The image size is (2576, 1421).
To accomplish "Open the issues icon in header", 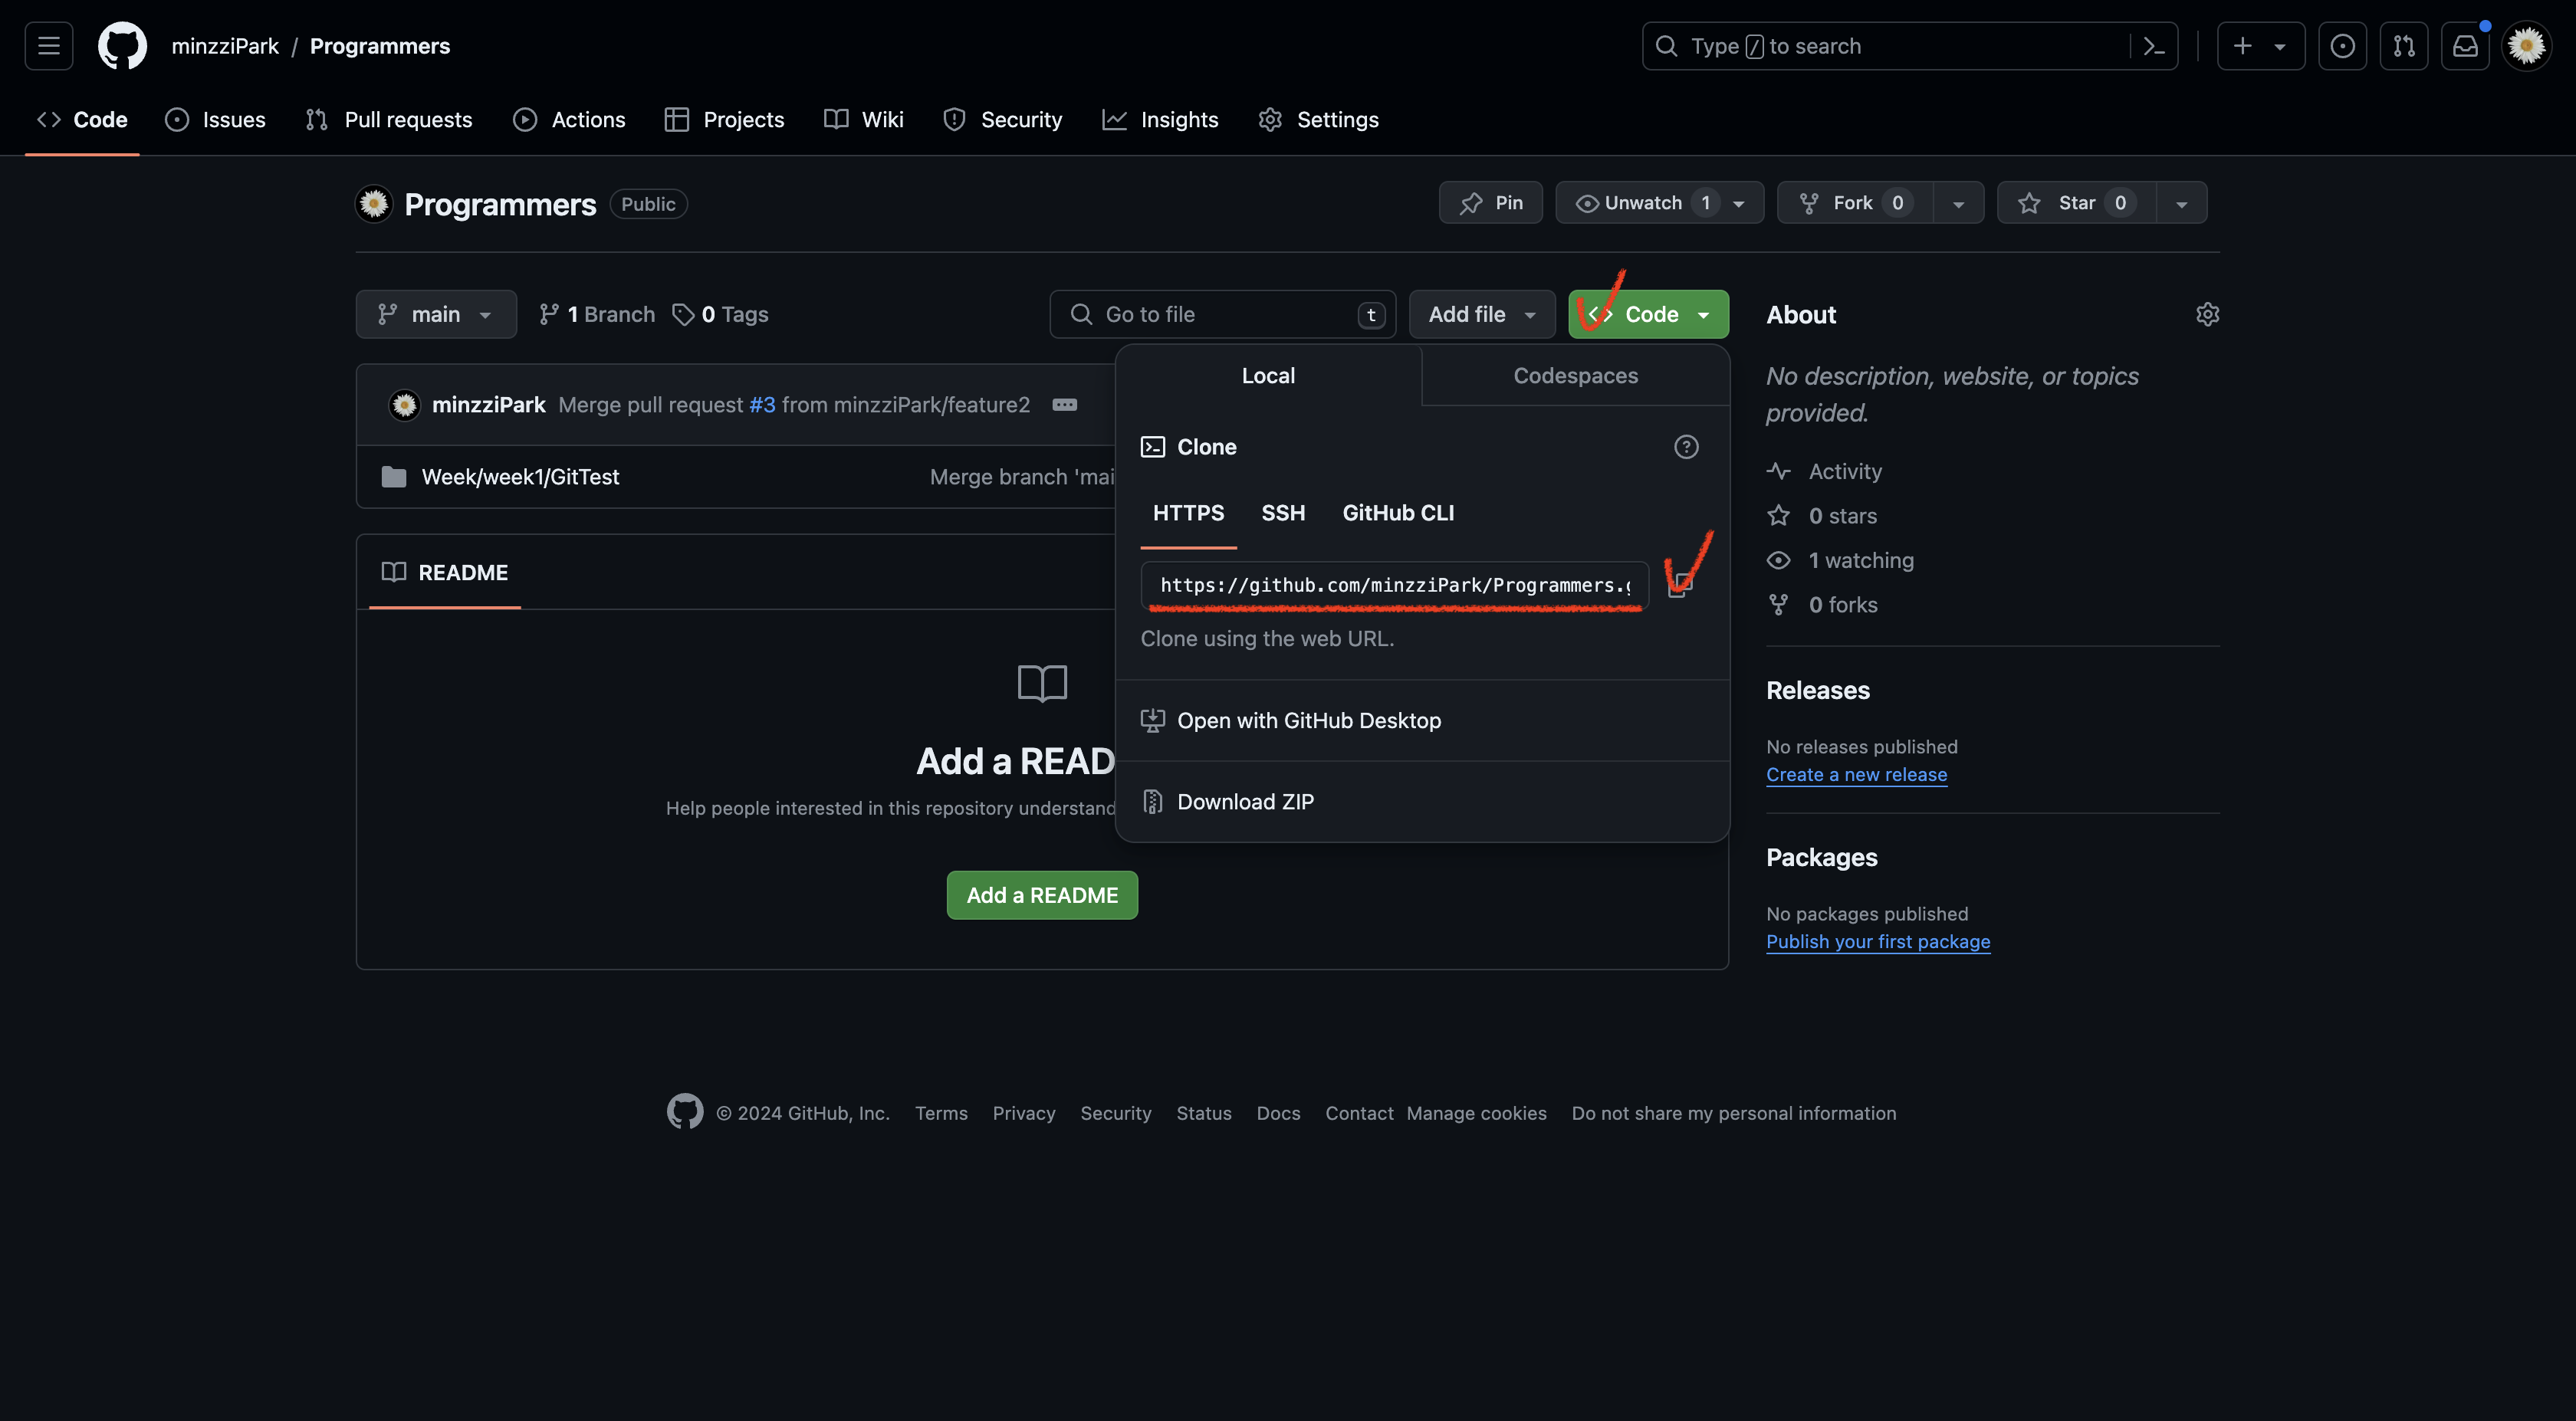I will pyautogui.click(x=2342, y=46).
